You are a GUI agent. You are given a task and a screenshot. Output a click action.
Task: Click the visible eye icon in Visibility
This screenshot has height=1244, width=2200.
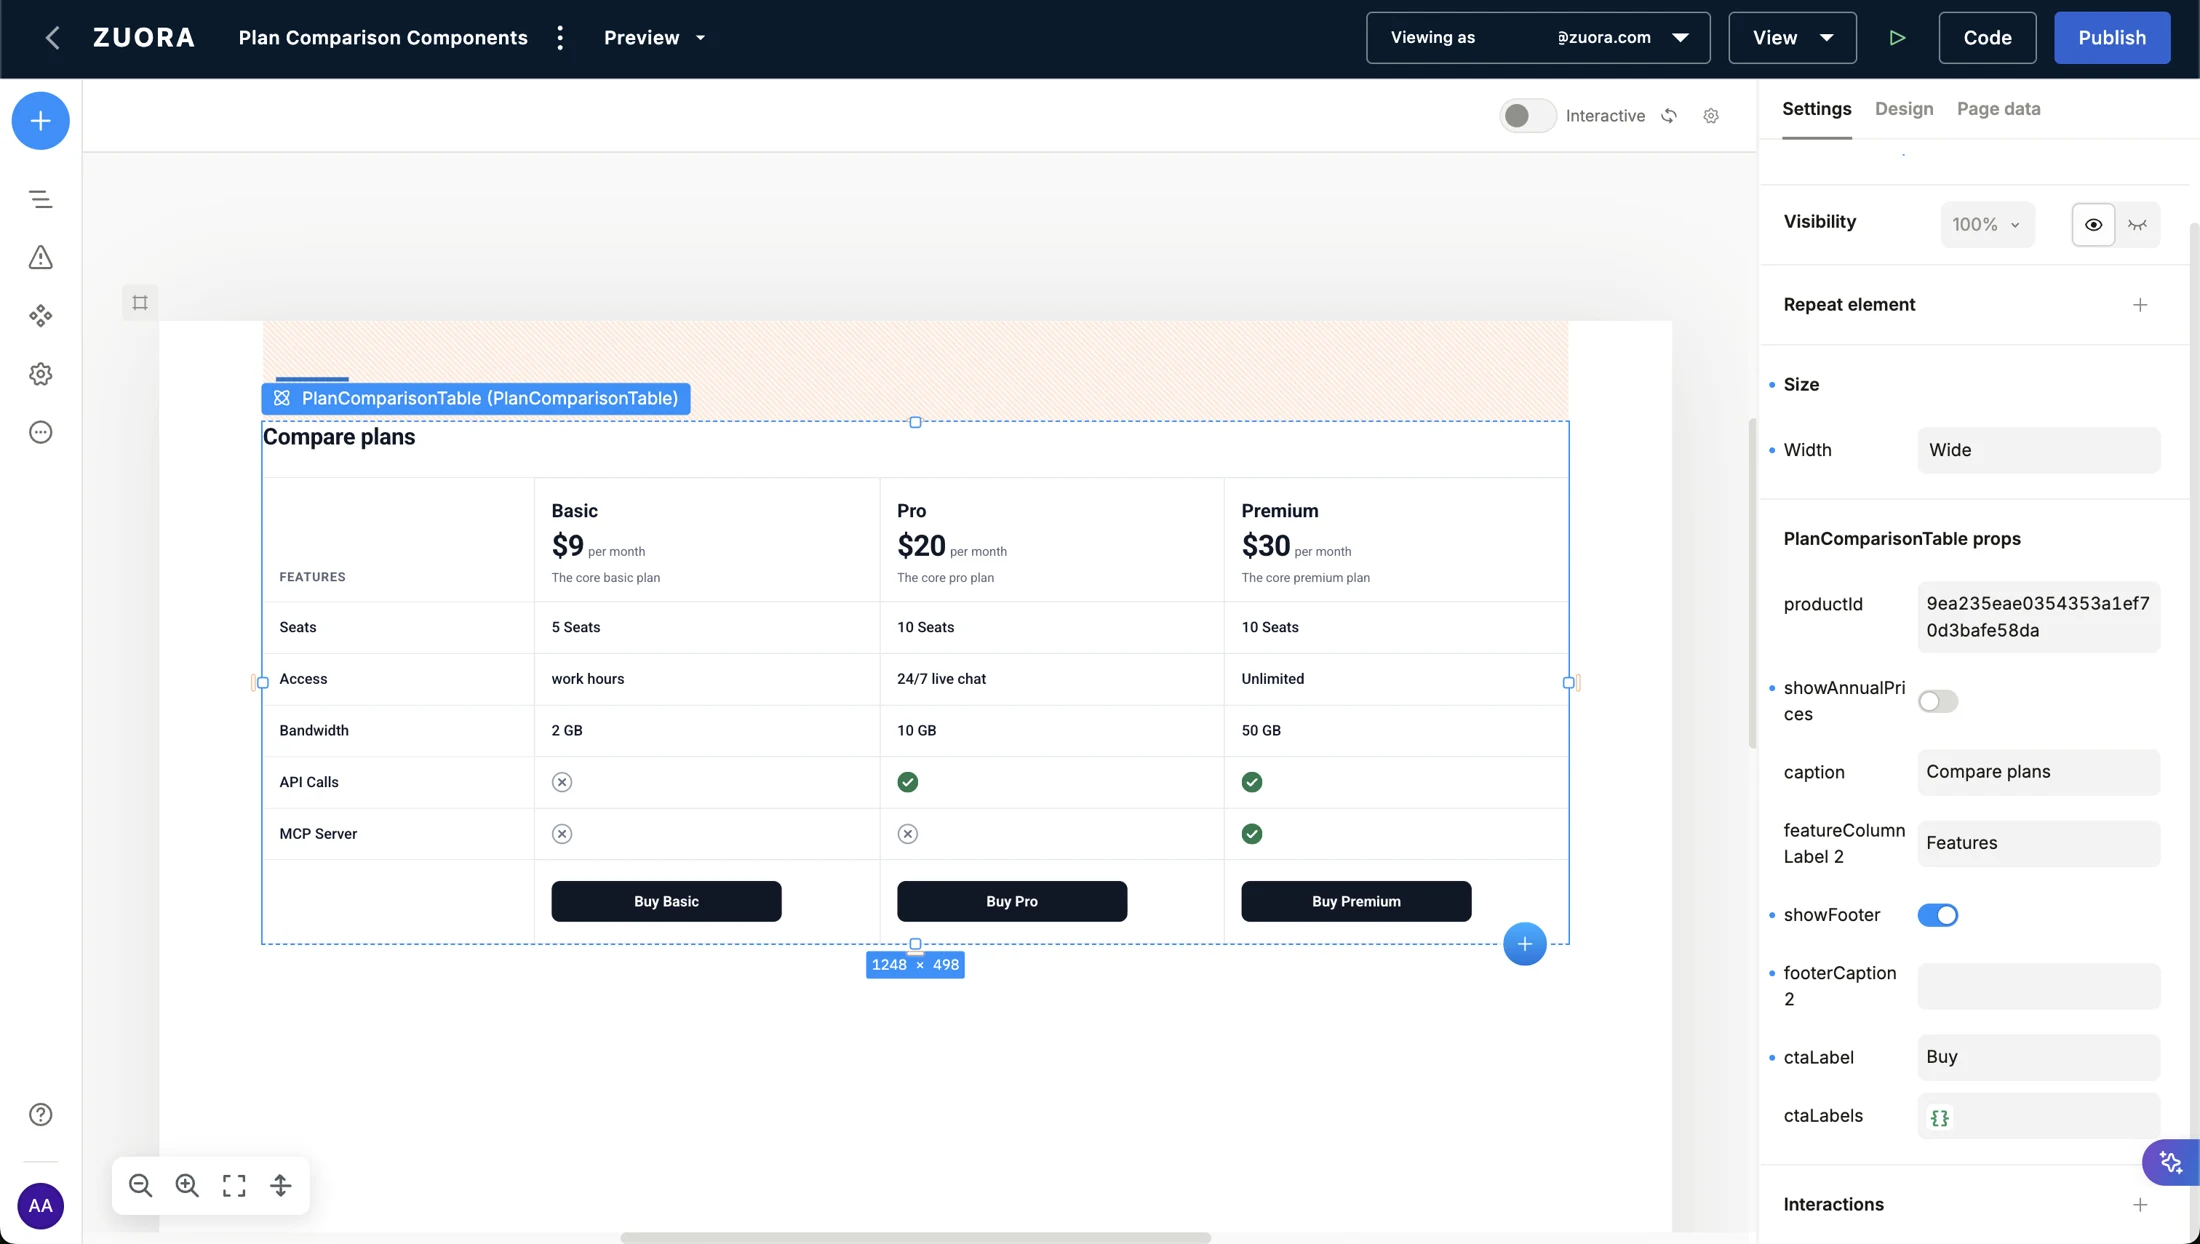(x=2093, y=224)
